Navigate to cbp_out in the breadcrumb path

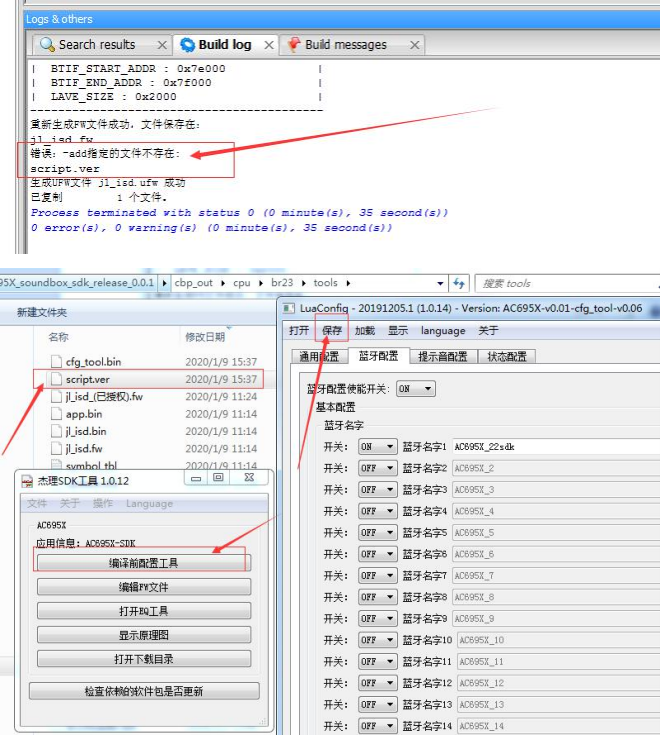point(193,283)
